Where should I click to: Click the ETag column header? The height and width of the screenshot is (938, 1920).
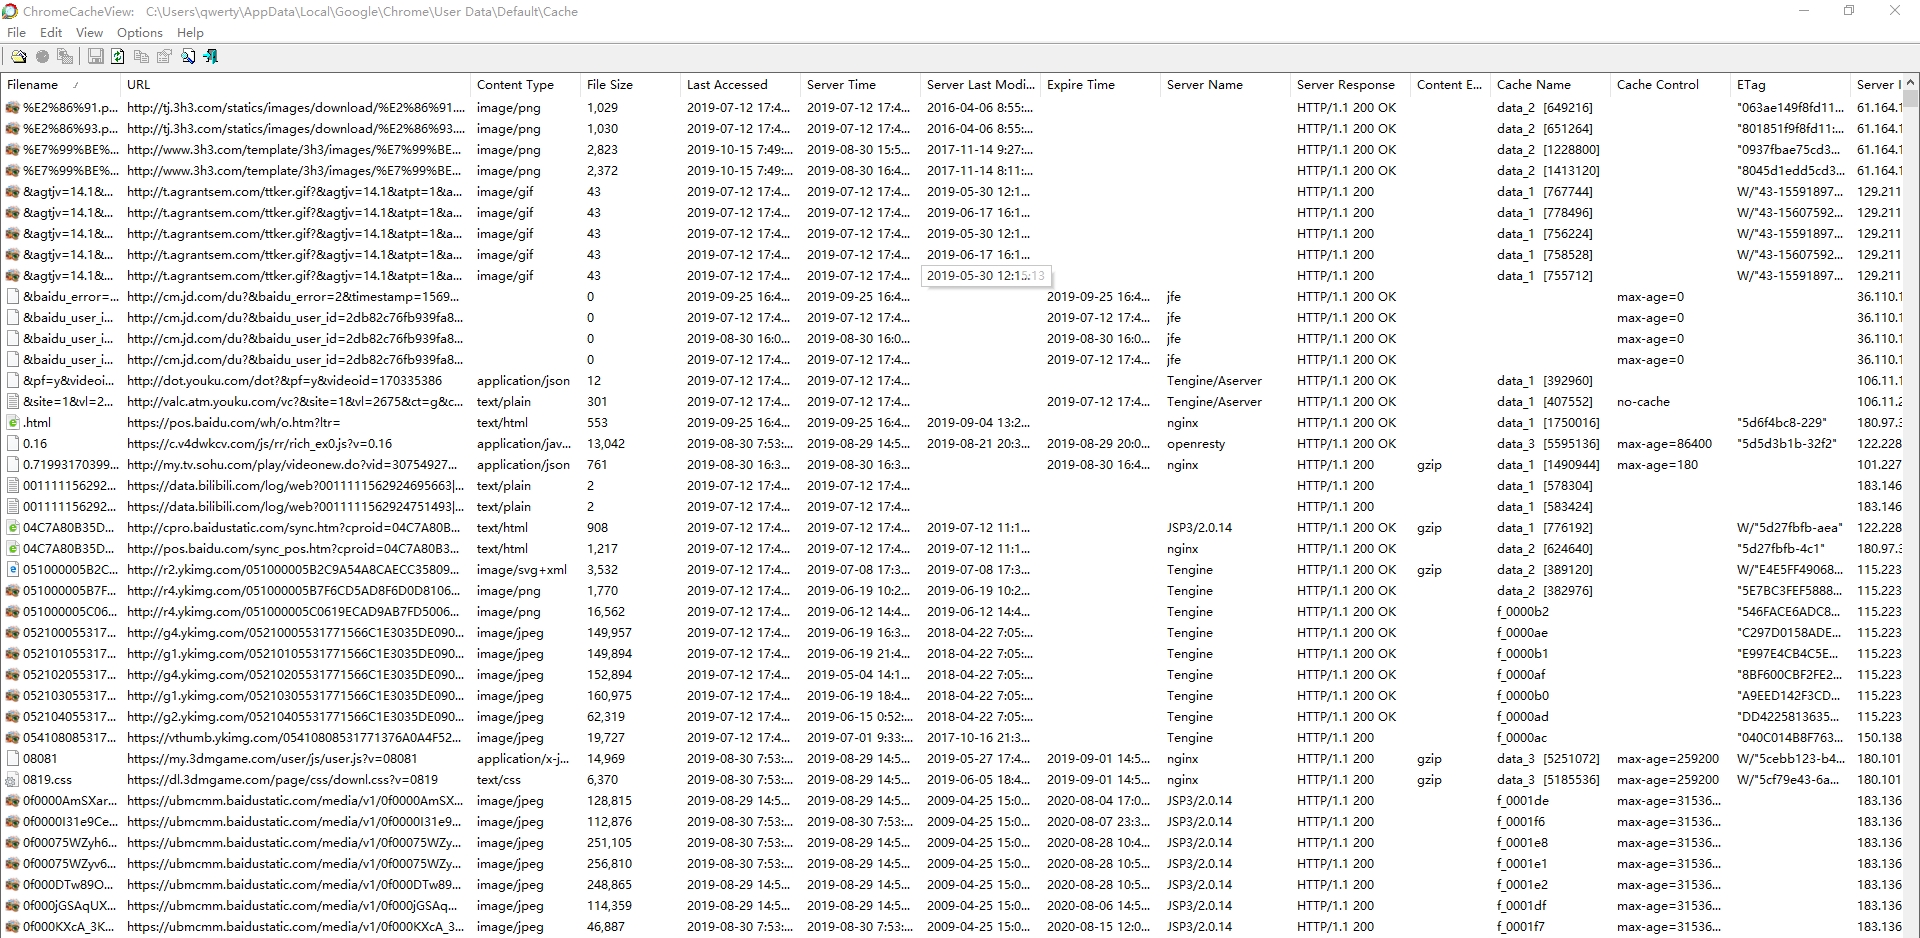pyautogui.click(x=1790, y=85)
